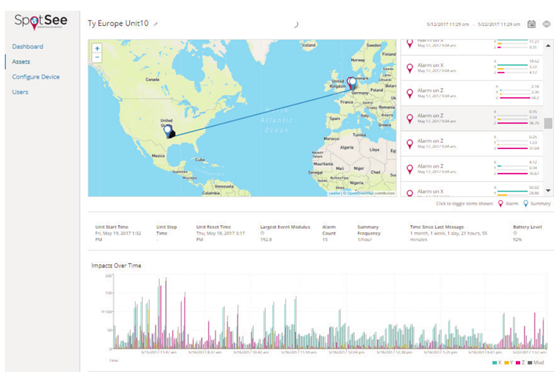
Task: Toggle the Mod series in chart legend
Action: tap(536, 362)
